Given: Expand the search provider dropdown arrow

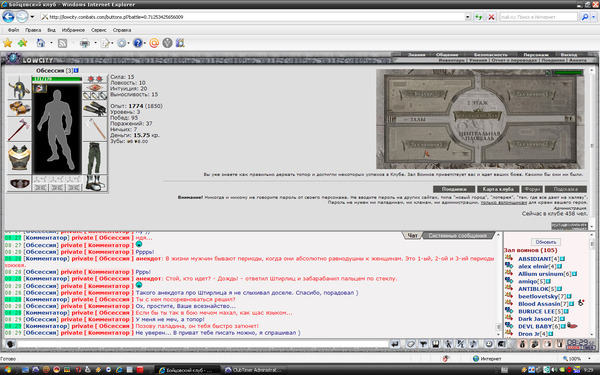Looking at the screenshot, I should (x=594, y=17).
